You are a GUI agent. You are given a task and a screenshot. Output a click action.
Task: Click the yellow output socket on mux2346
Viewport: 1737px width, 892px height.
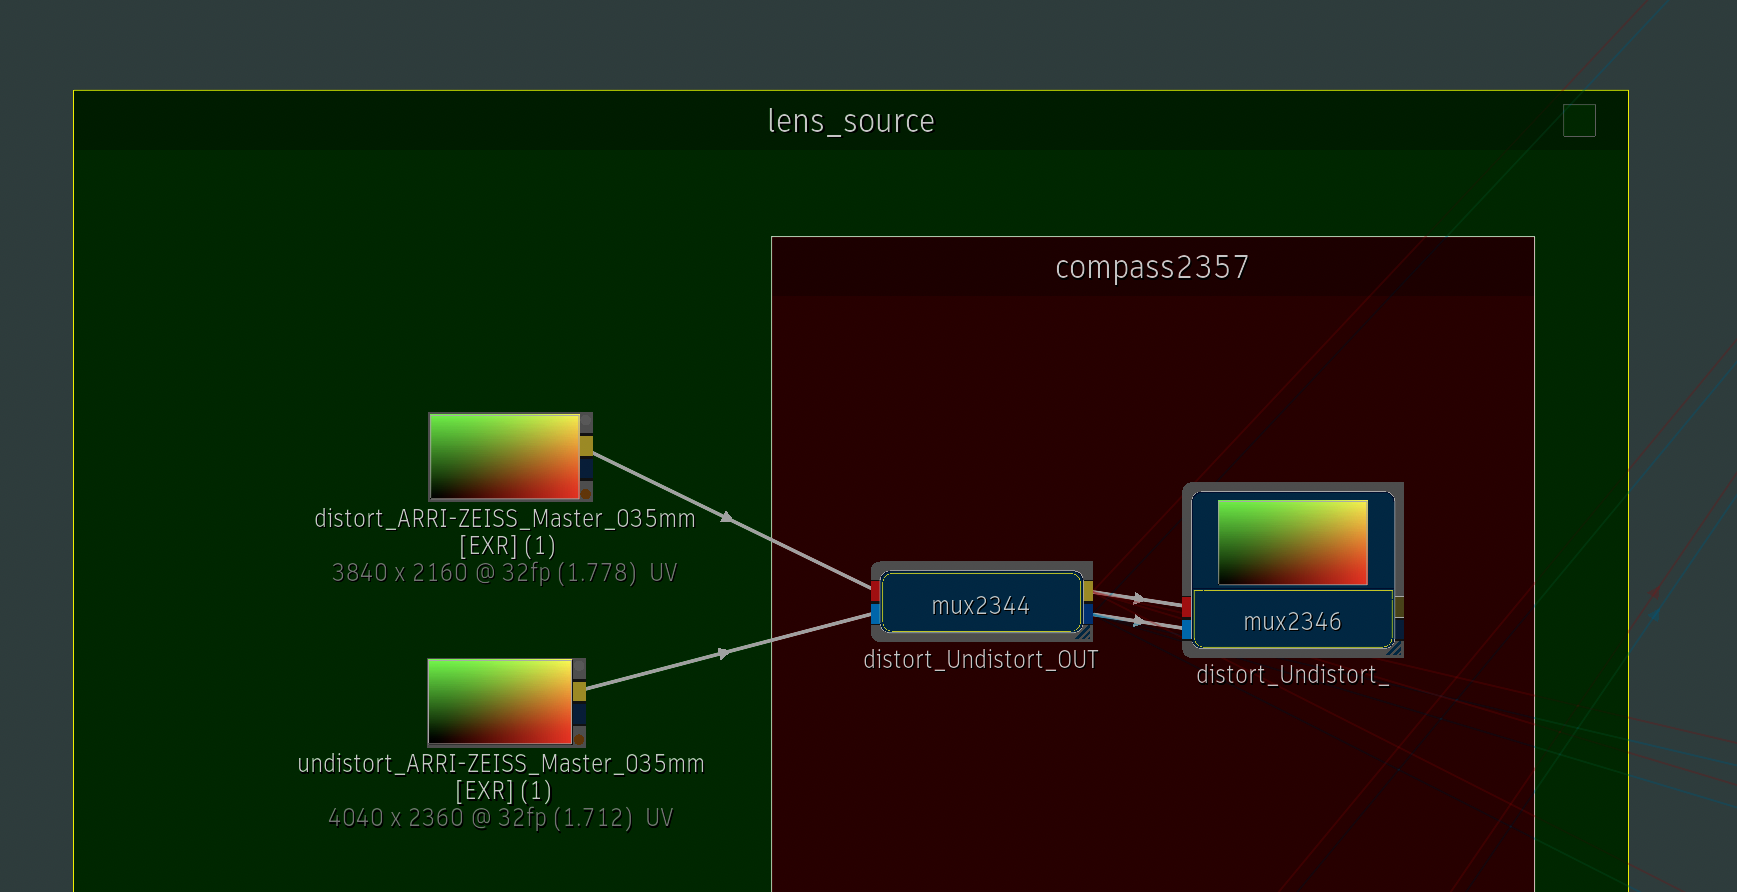point(1399,607)
